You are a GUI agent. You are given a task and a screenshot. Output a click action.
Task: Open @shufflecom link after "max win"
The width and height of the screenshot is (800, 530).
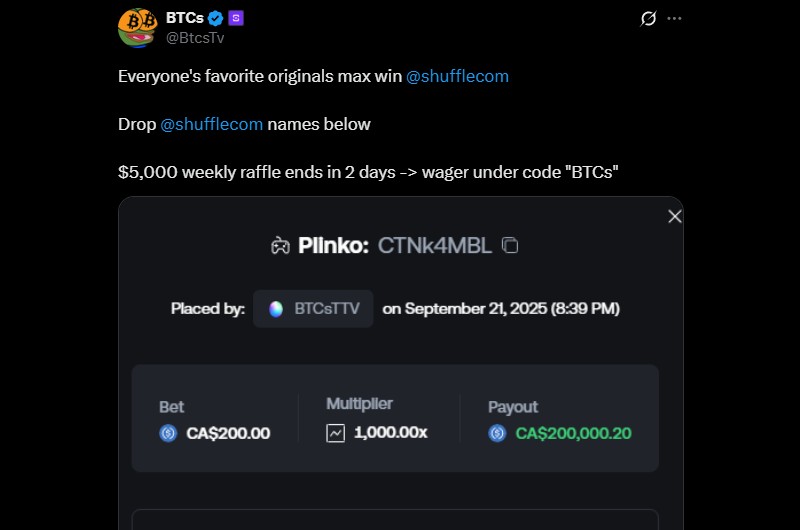(457, 76)
